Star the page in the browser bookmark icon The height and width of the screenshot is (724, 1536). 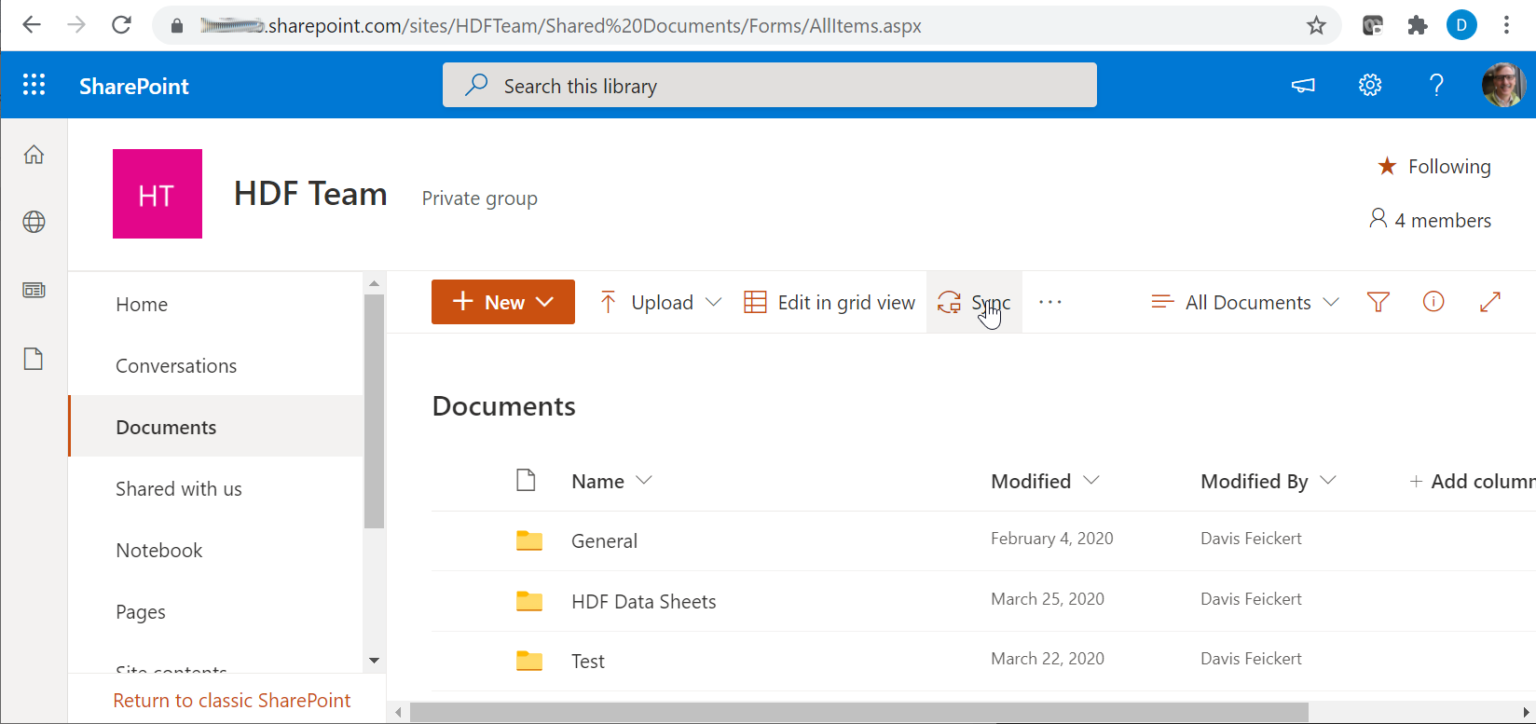tap(1316, 25)
